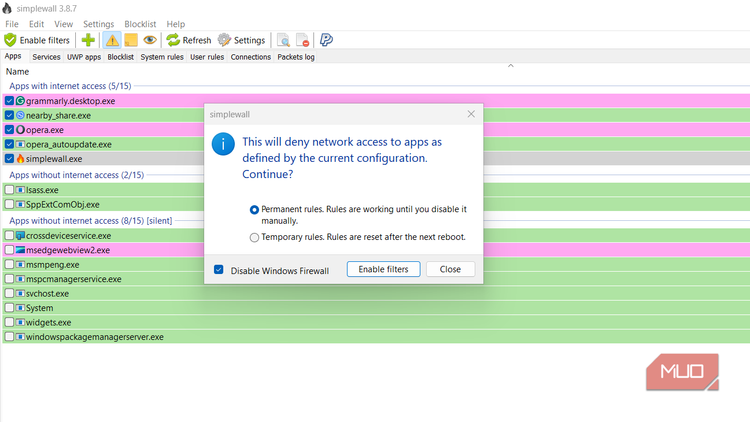The width and height of the screenshot is (750, 422).
Task: Click the sort arrow above the list
Action: click(x=510, y=66)
